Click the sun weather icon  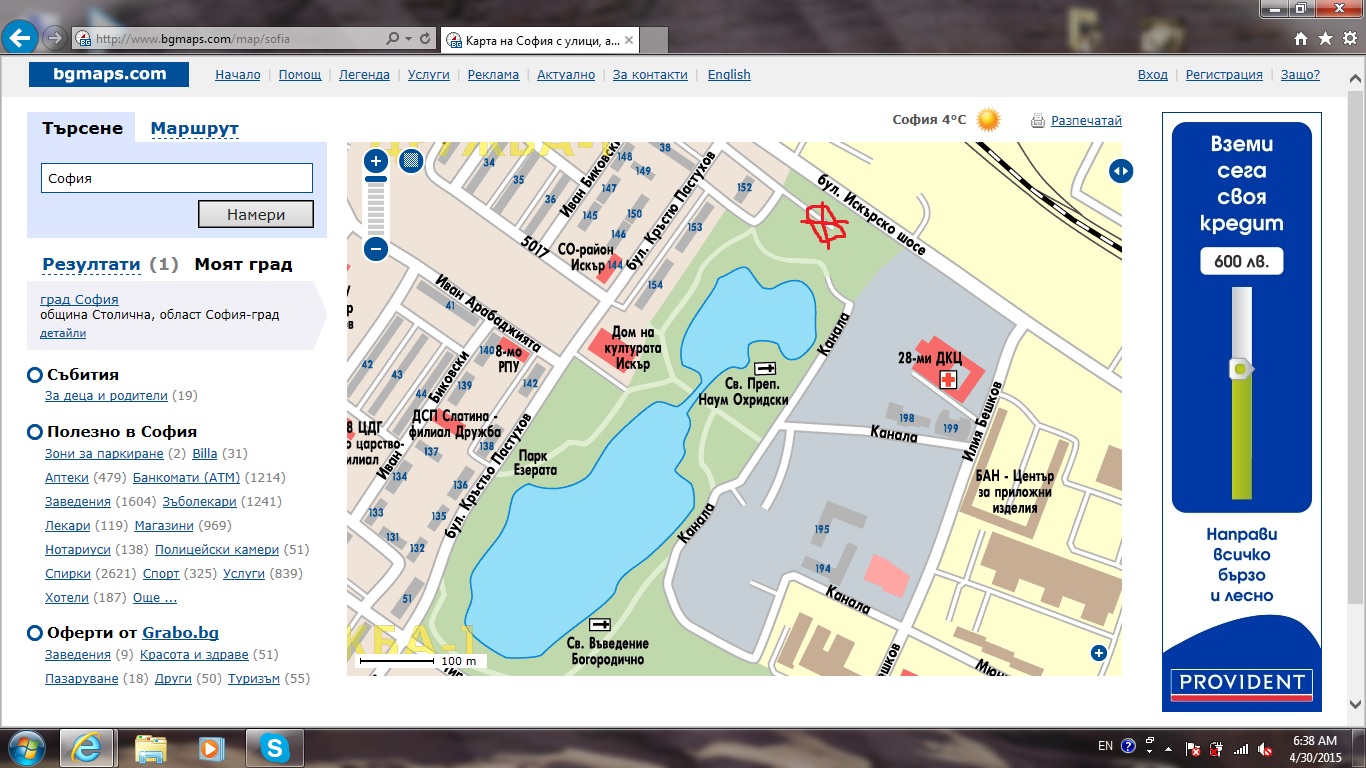(x=988, y=120)
